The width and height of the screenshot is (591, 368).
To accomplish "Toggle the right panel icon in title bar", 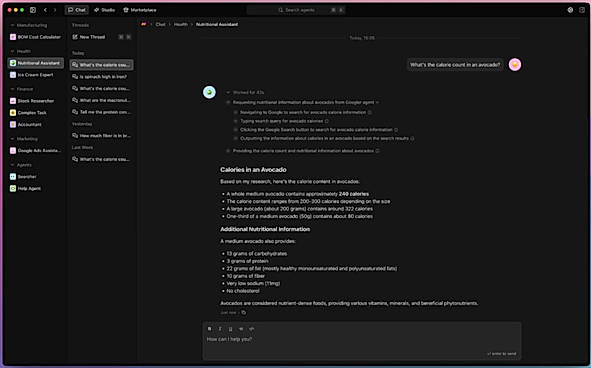I will pyautogui.click(x=582, y=10).
